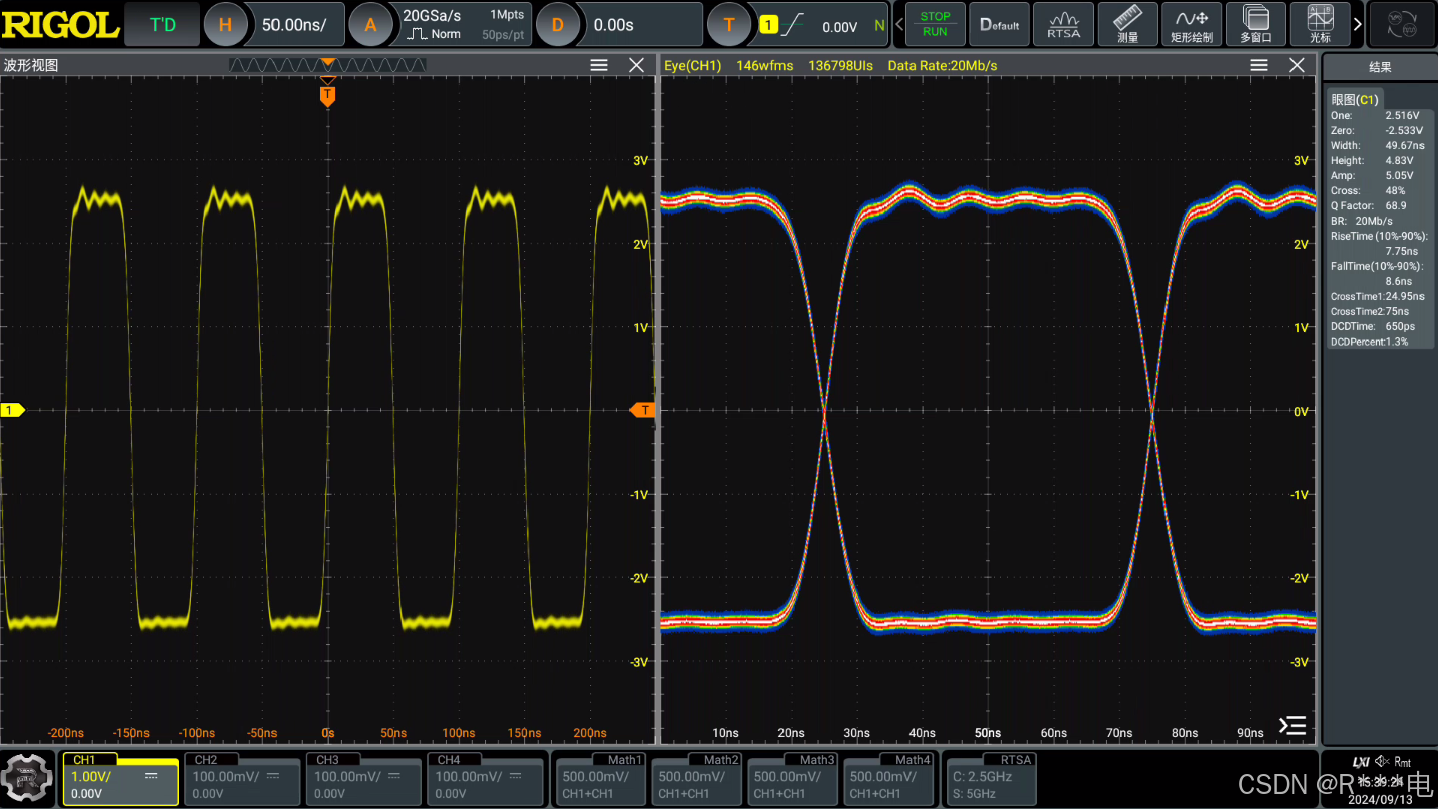
Task: Tap the orange trigger position T marker on top
Action: [x=327, y=95]
